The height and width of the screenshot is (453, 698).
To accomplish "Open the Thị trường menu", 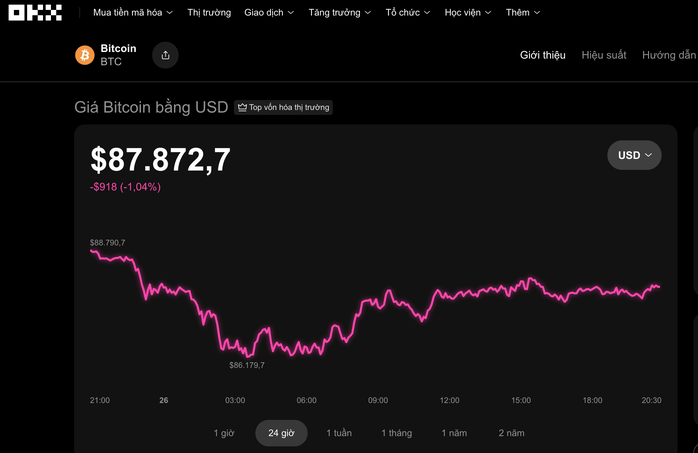I will [209, 13].
